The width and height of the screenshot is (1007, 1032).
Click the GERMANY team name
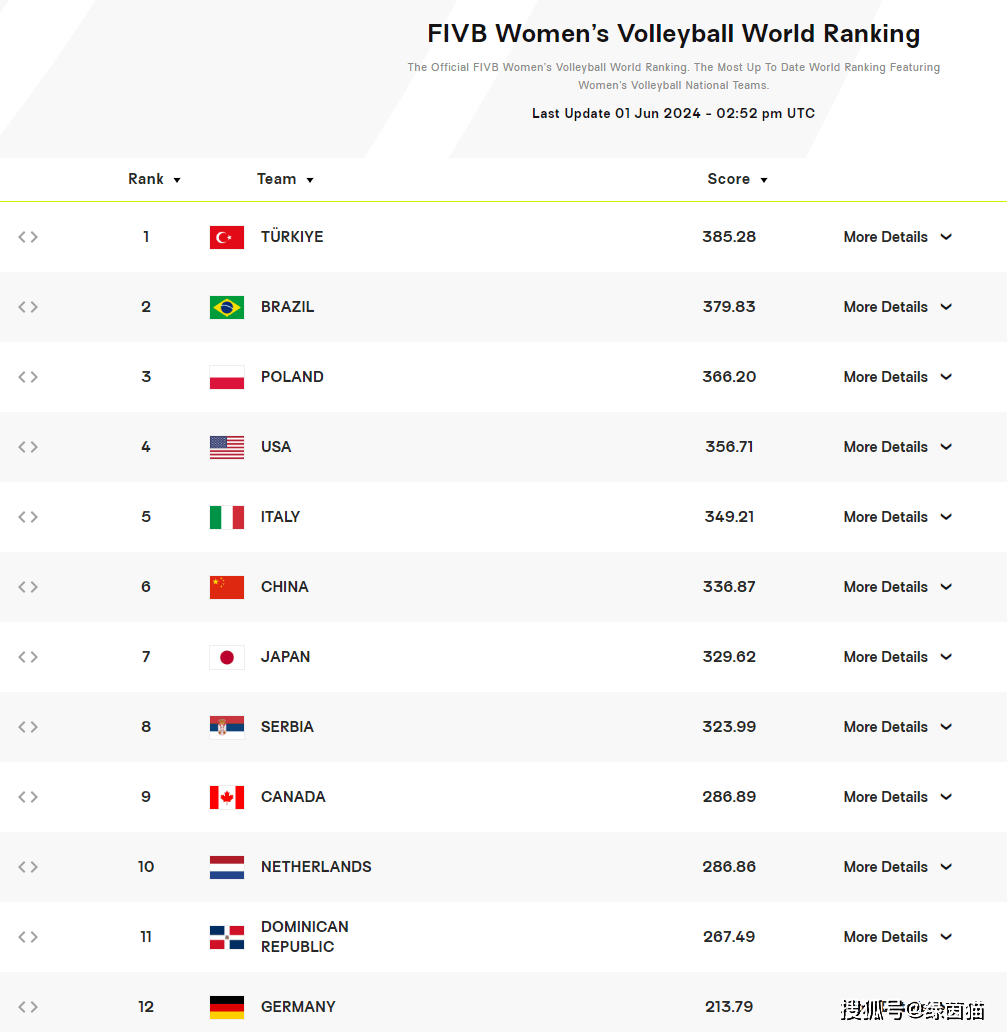pyautogui.click(x=298, y=1007)
